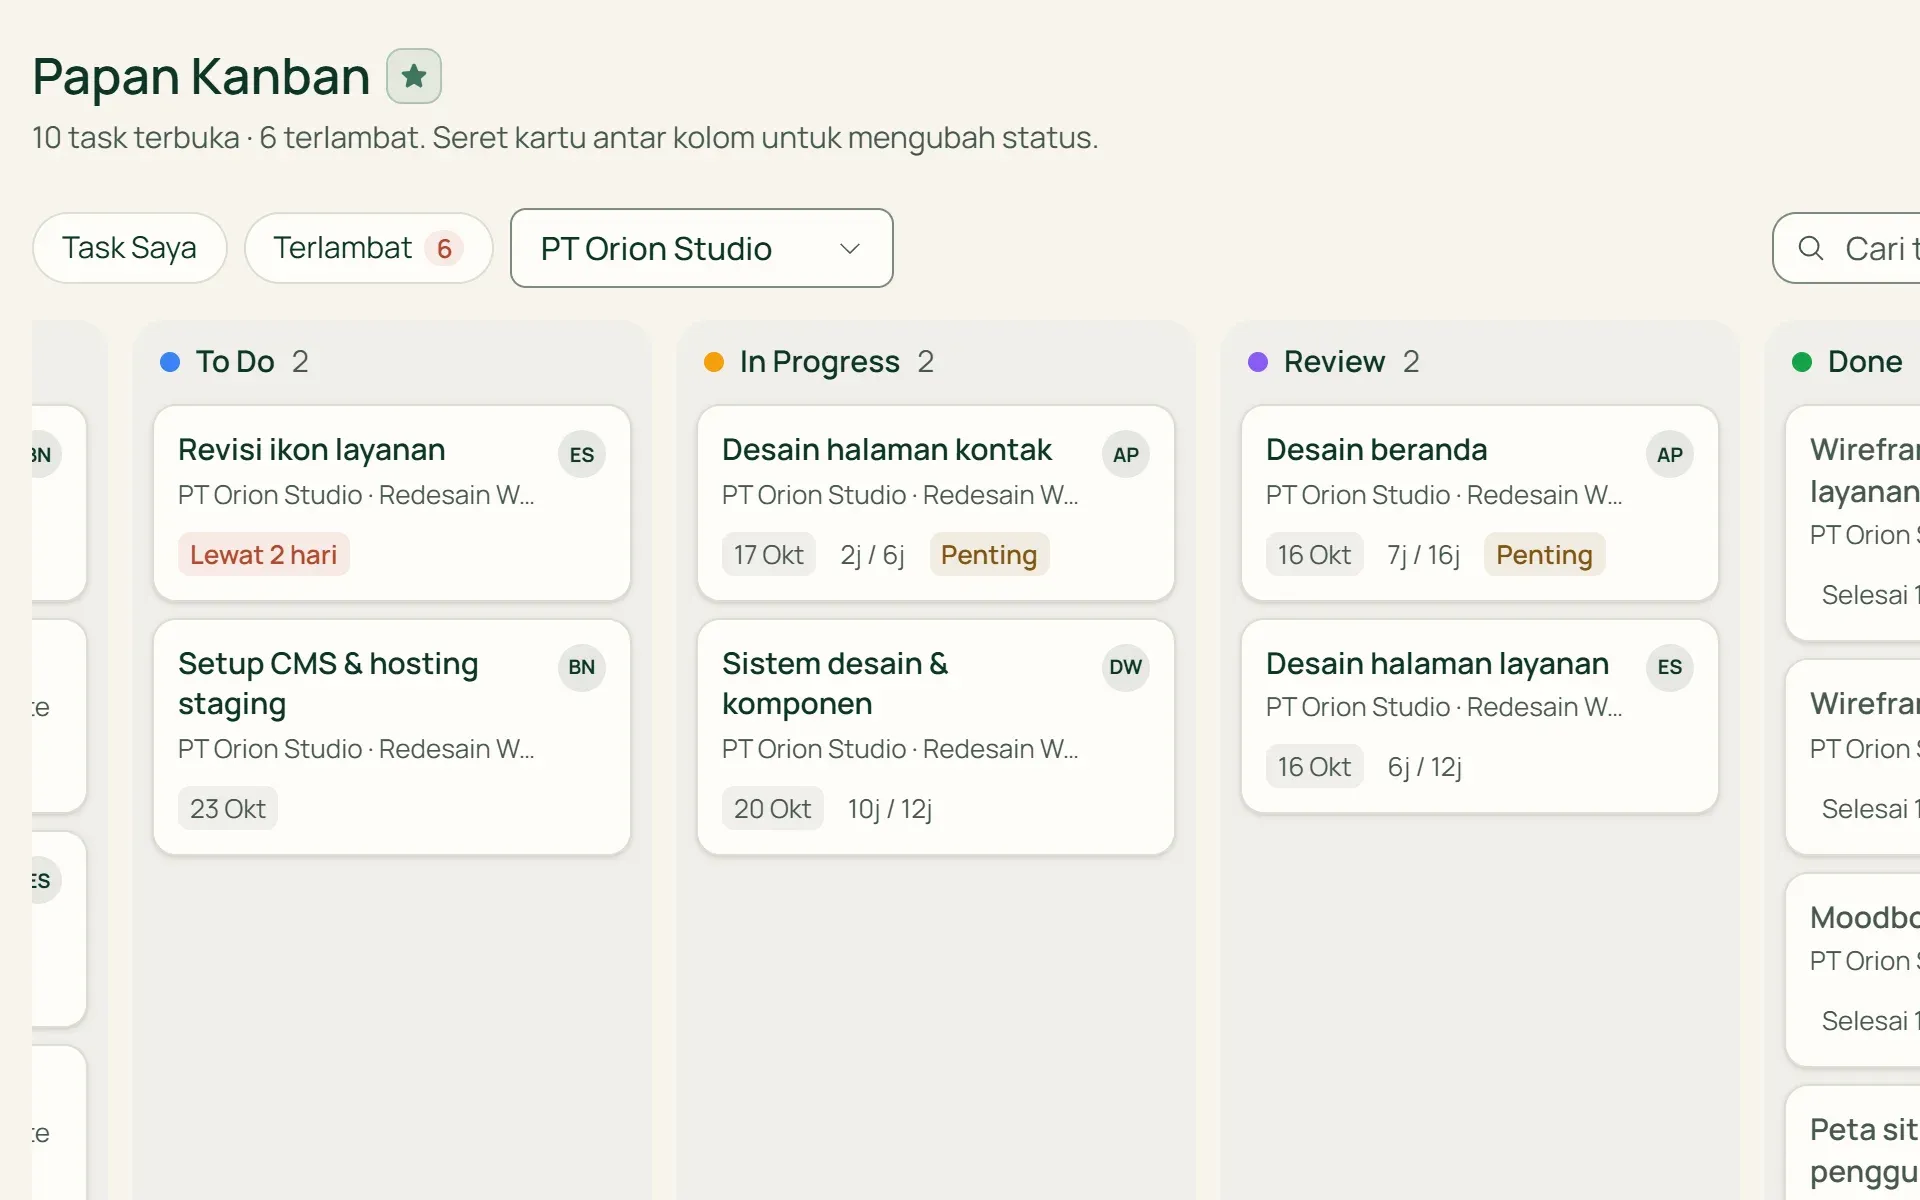Toggle the star favorite button beside Papan Kanban
This screenshot has width=1920, height=1200.
coord(414,76)
